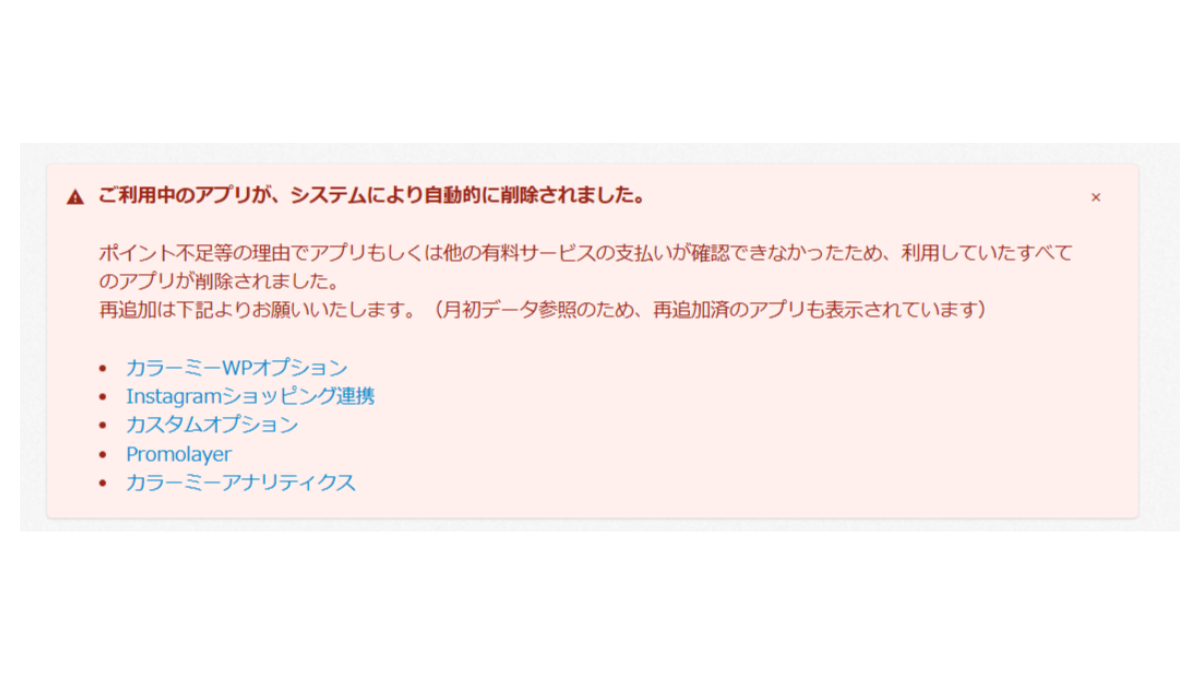Screen dimensions: 1200x675
Task: Go to the カラーミーアナリティクス link
Action: pyautogui.click(x=241, y=482)
